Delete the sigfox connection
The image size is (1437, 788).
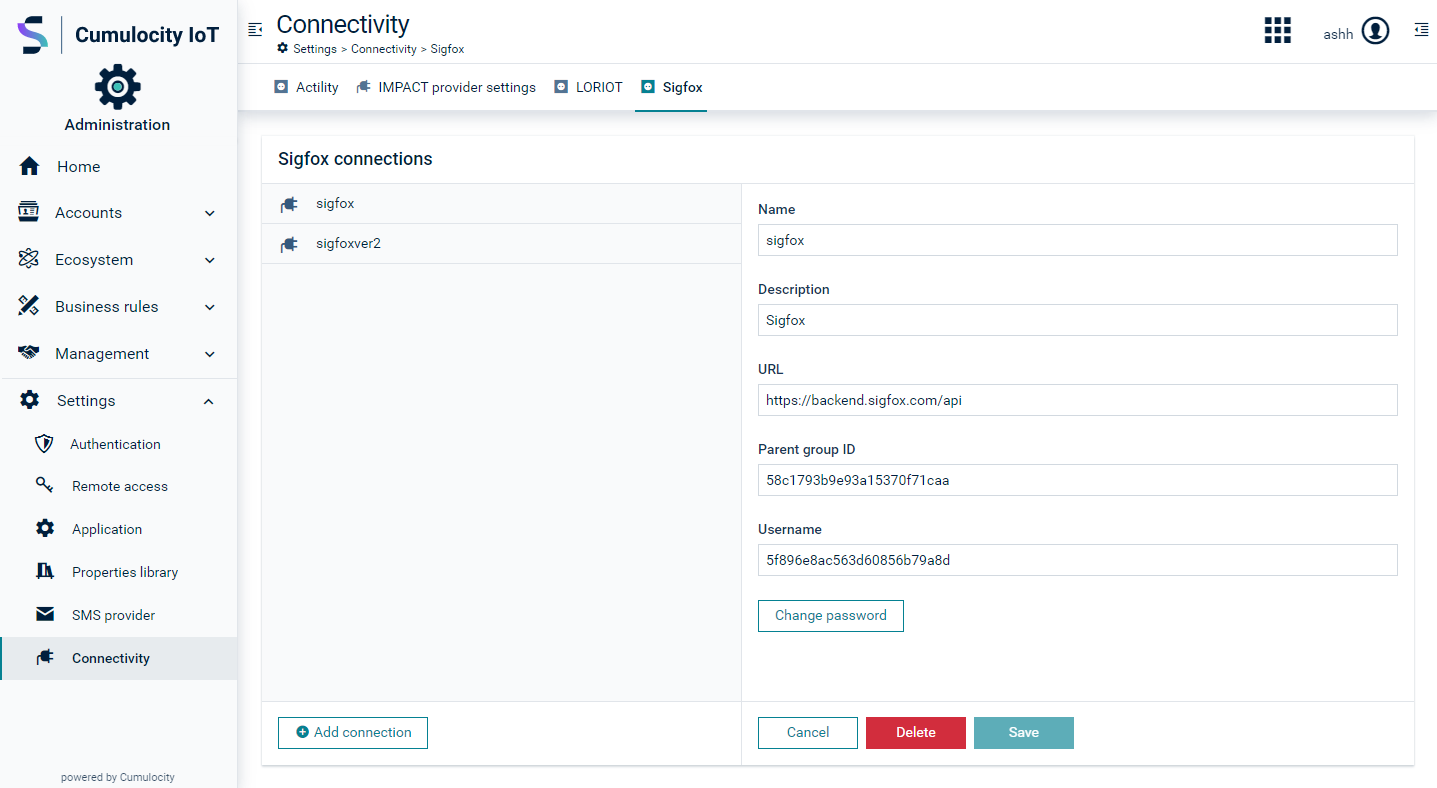pyautogui.click(x=916, y=733)
